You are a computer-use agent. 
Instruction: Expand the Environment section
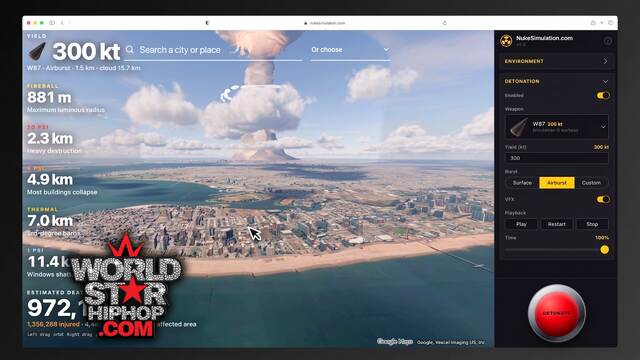click(x=557, y=61)
